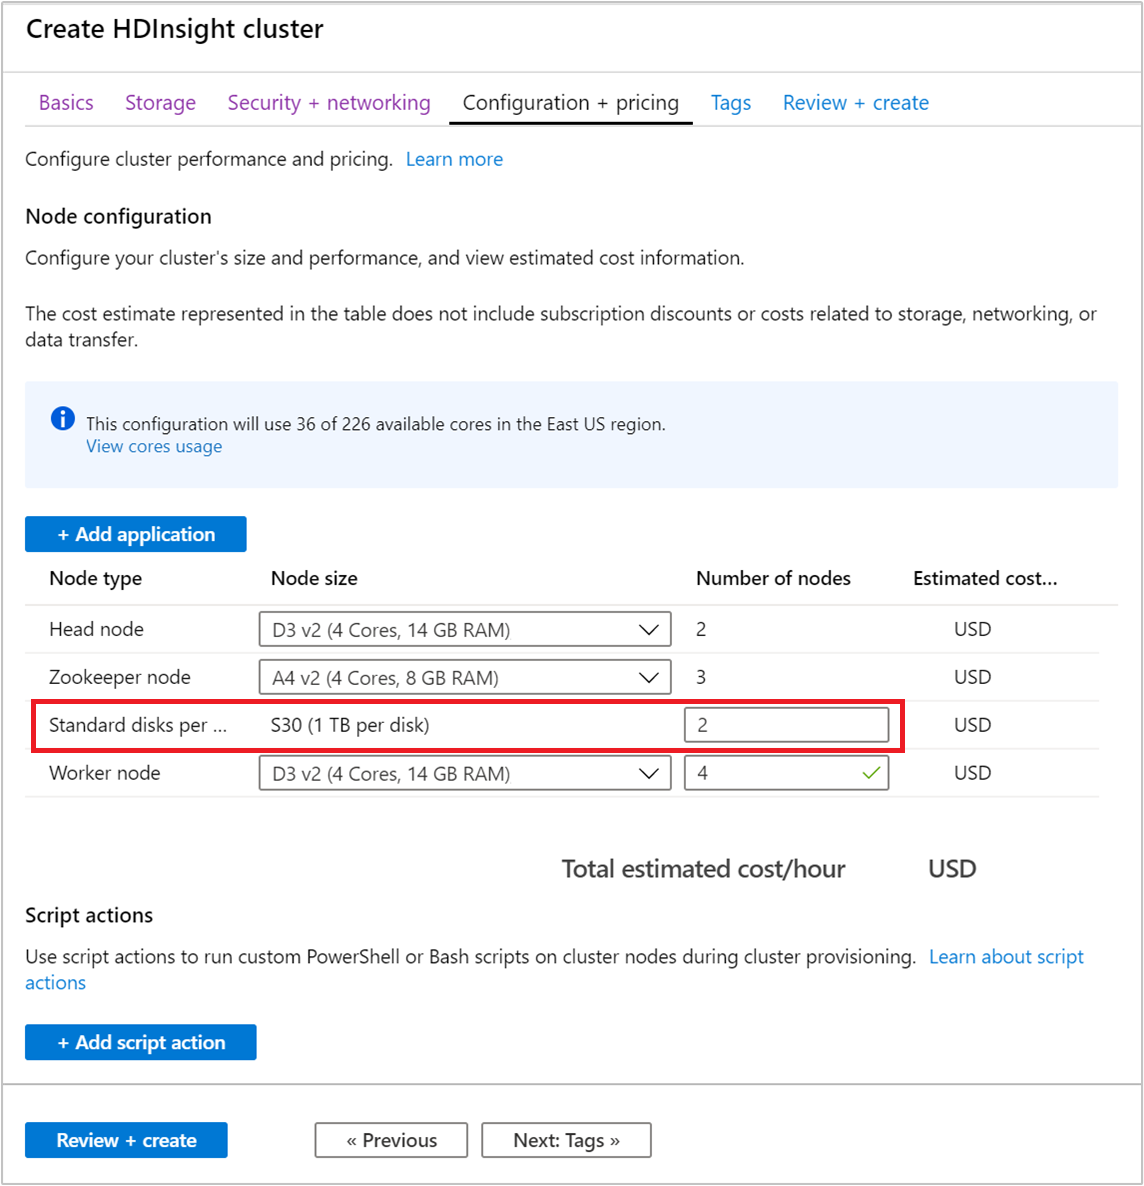Switch to the Basics tab

click(66, 103)
